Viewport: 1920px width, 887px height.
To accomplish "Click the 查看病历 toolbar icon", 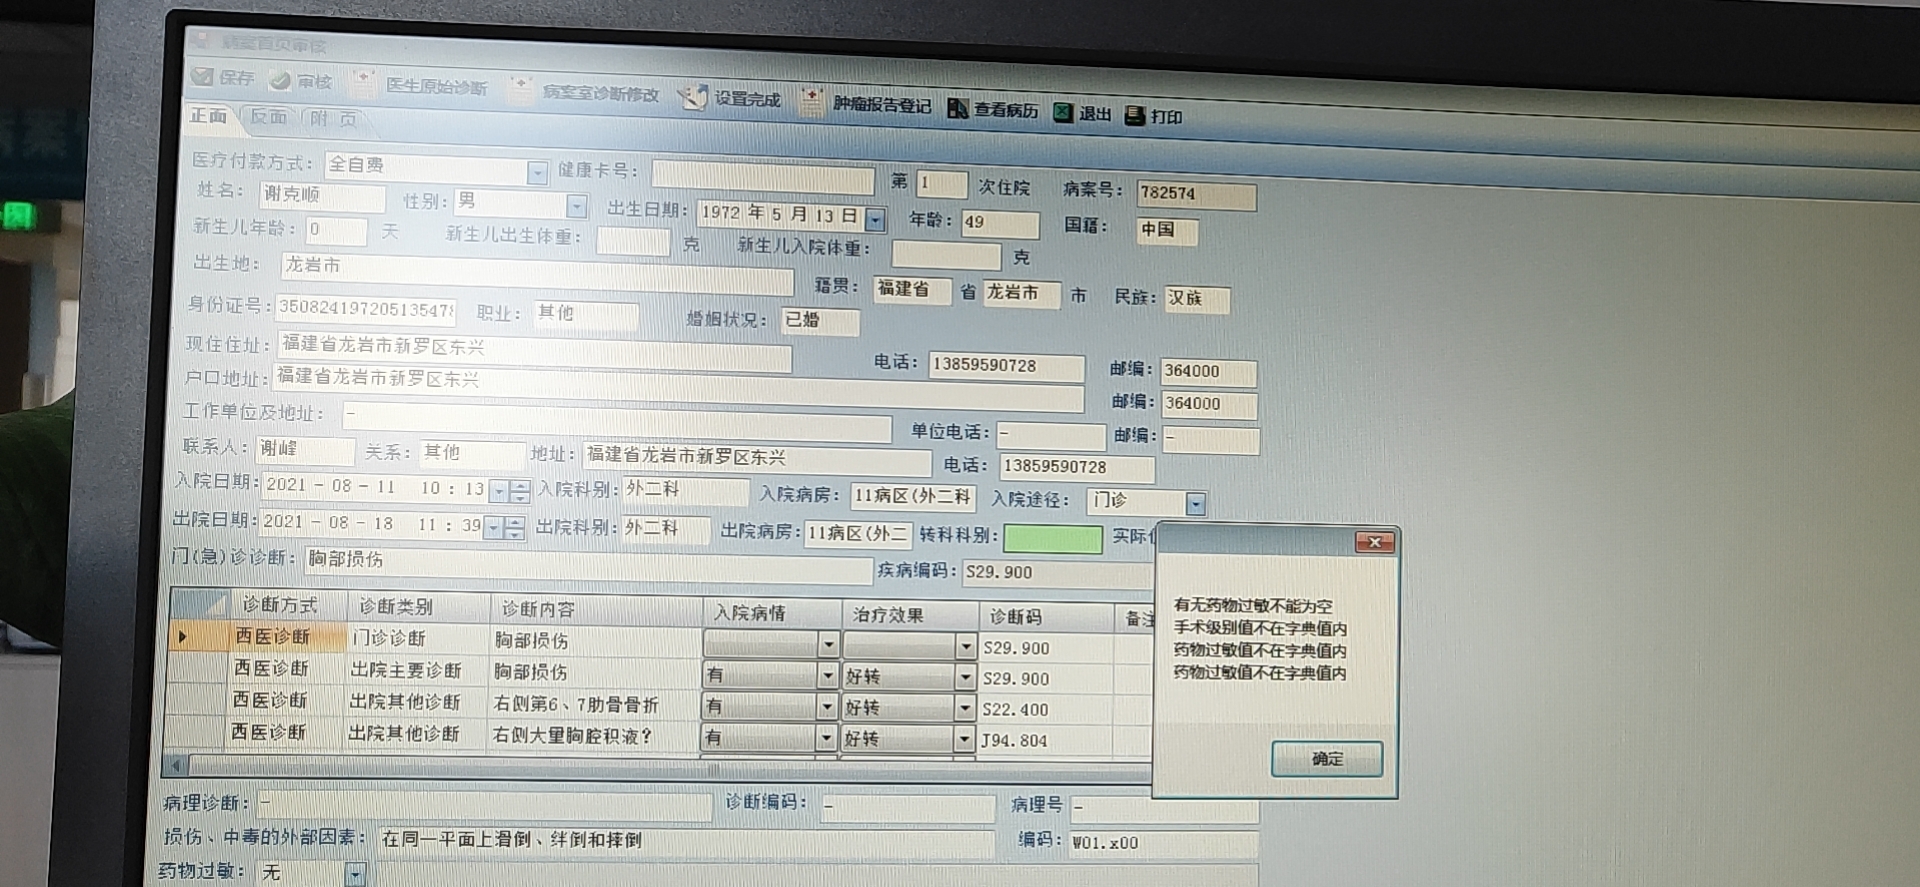I will [957, 108].
